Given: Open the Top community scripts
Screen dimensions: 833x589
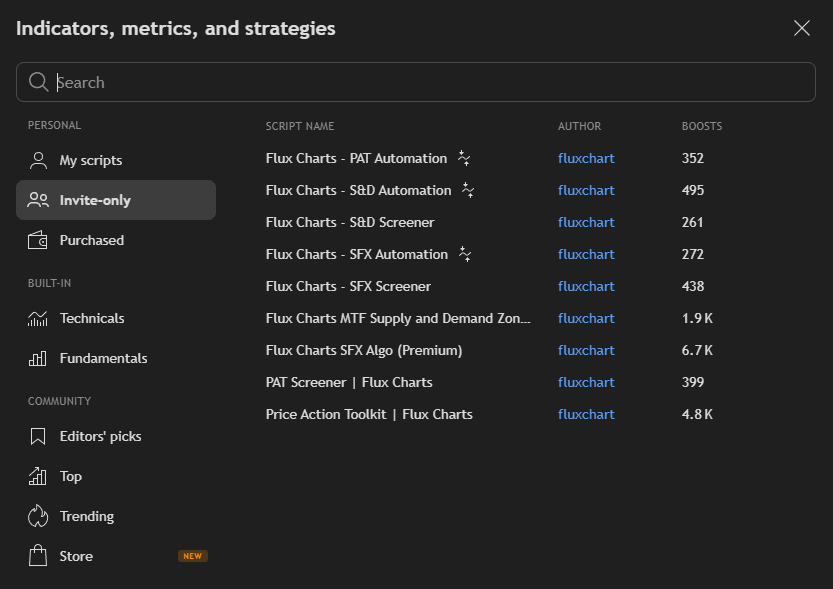Looking at the screenshot, I should click(x=116, y=476).
